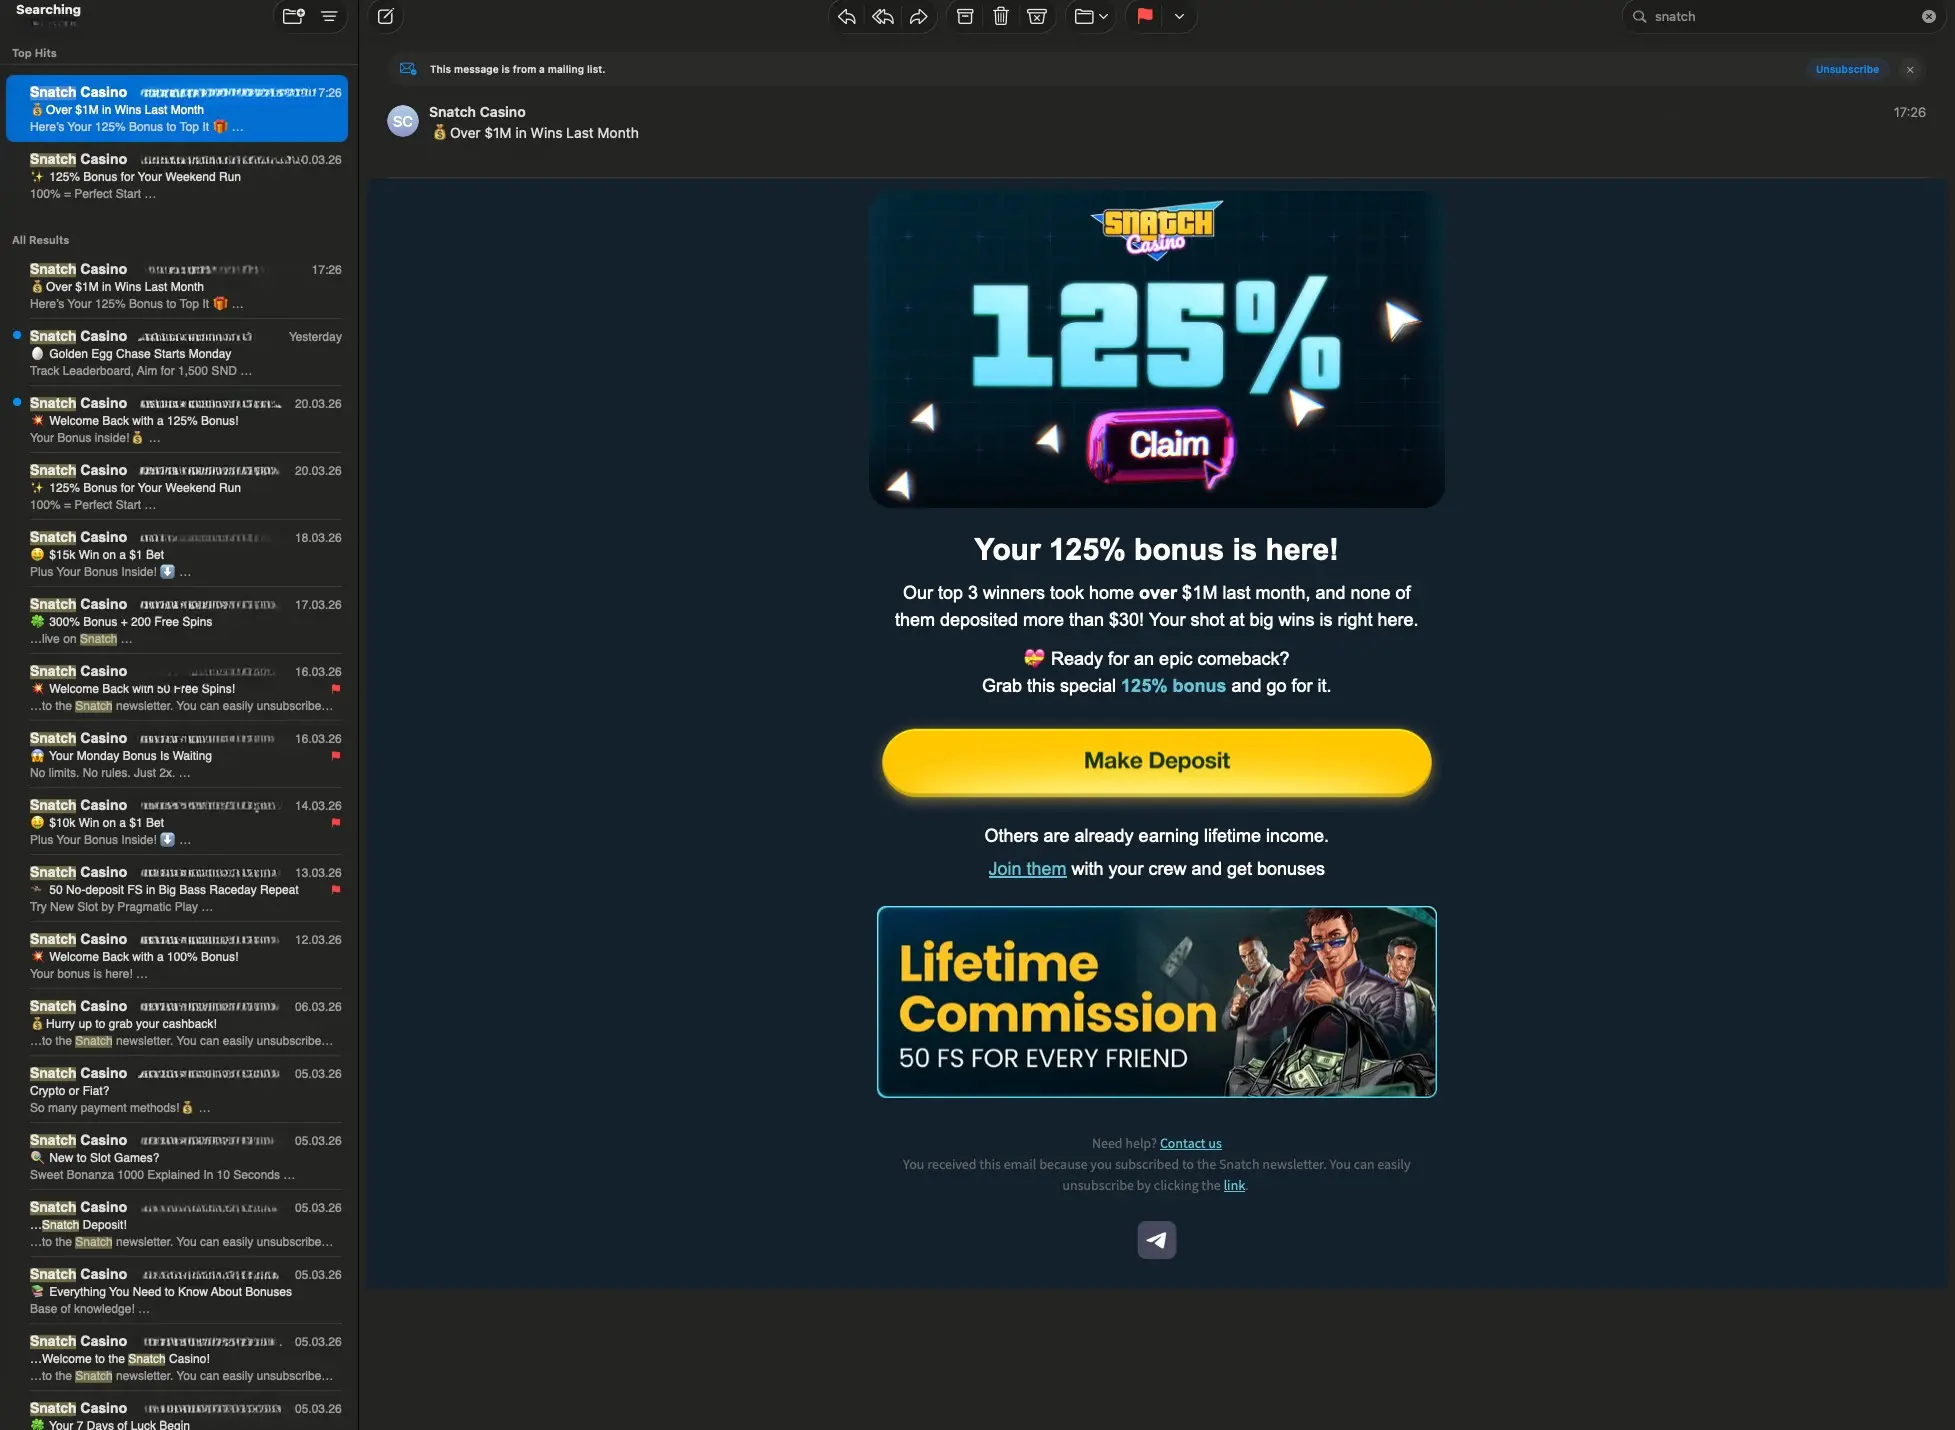Open the message filter icon
1955x1430 pixels.
tap(329, 16)
